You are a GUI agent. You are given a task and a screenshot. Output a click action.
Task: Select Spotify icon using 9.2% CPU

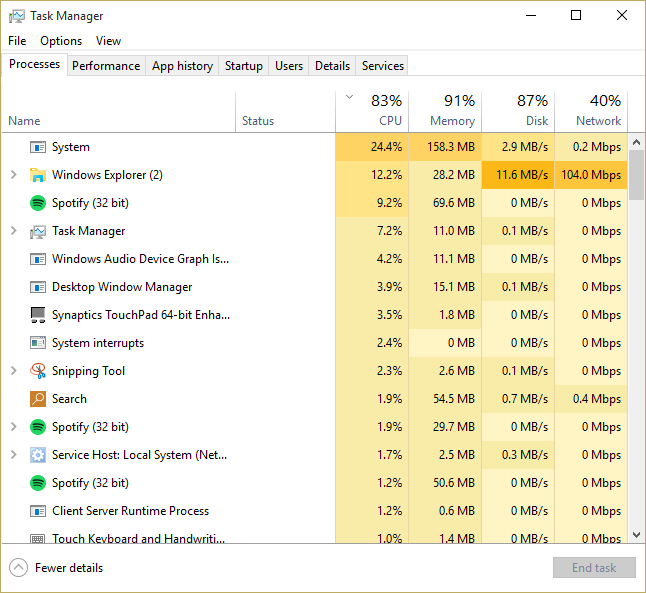click(38, 203)
